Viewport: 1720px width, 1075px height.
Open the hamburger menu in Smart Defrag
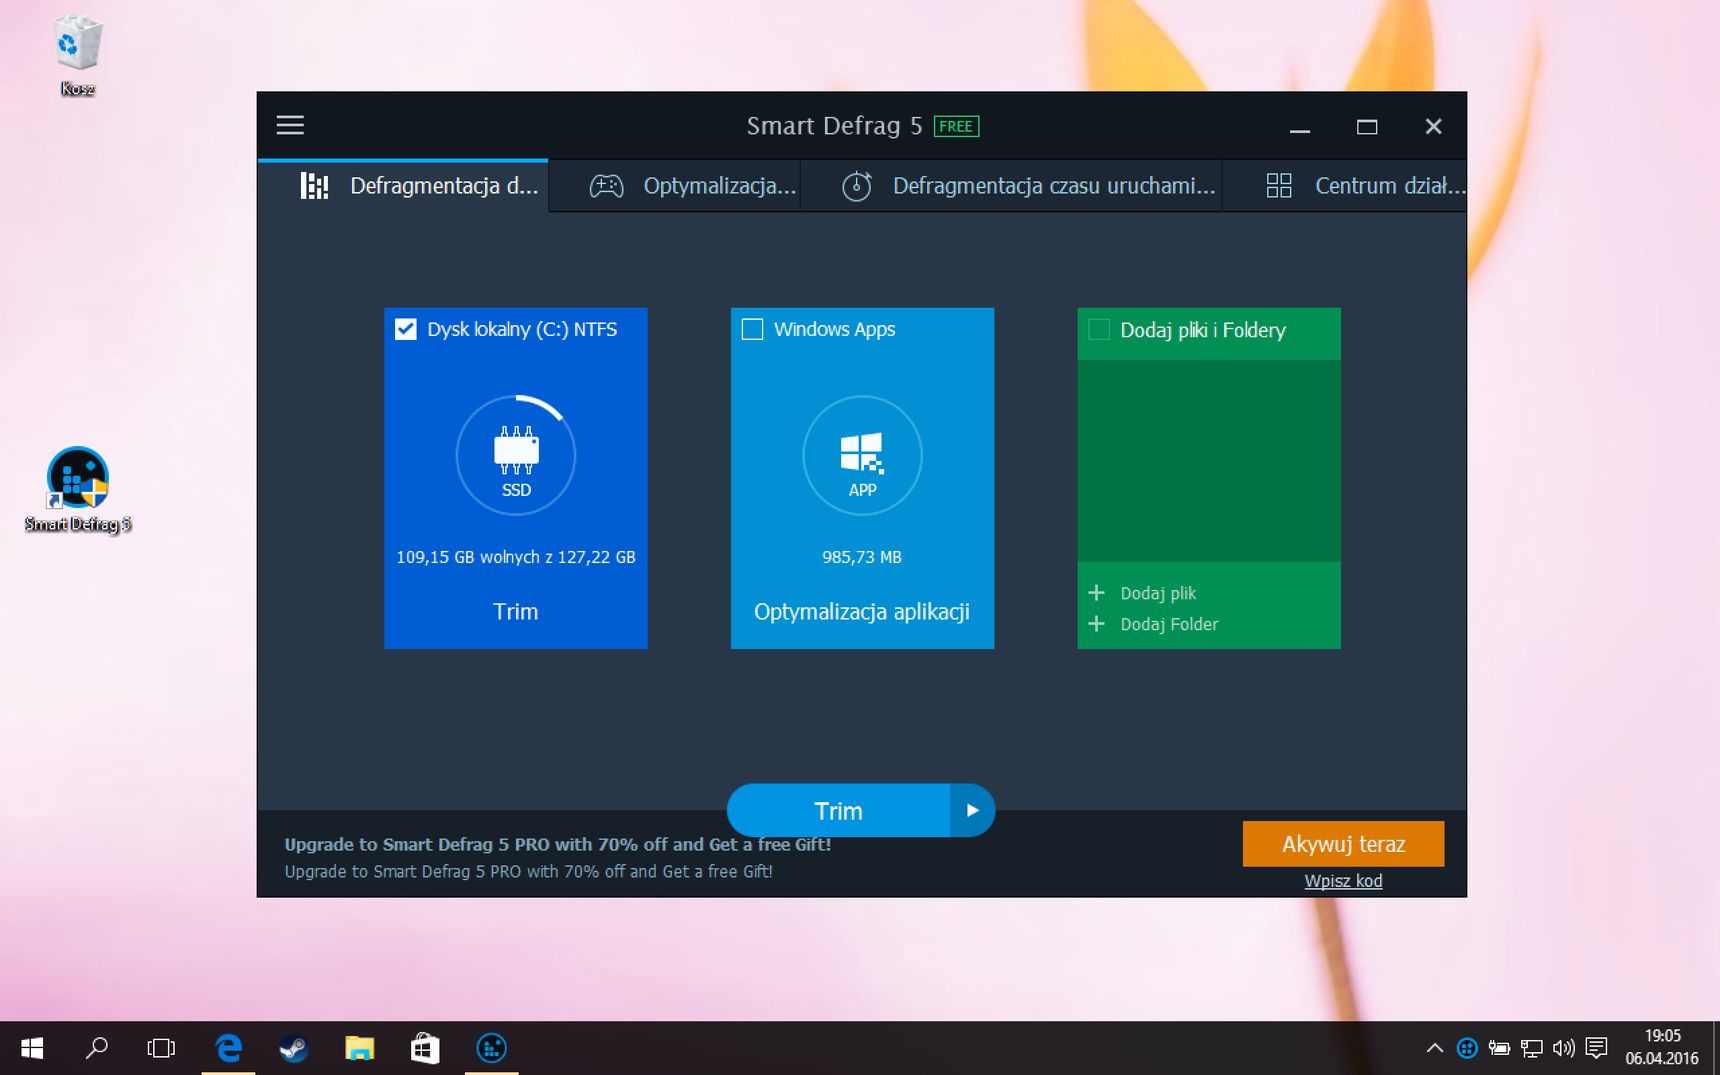(290, 125)
